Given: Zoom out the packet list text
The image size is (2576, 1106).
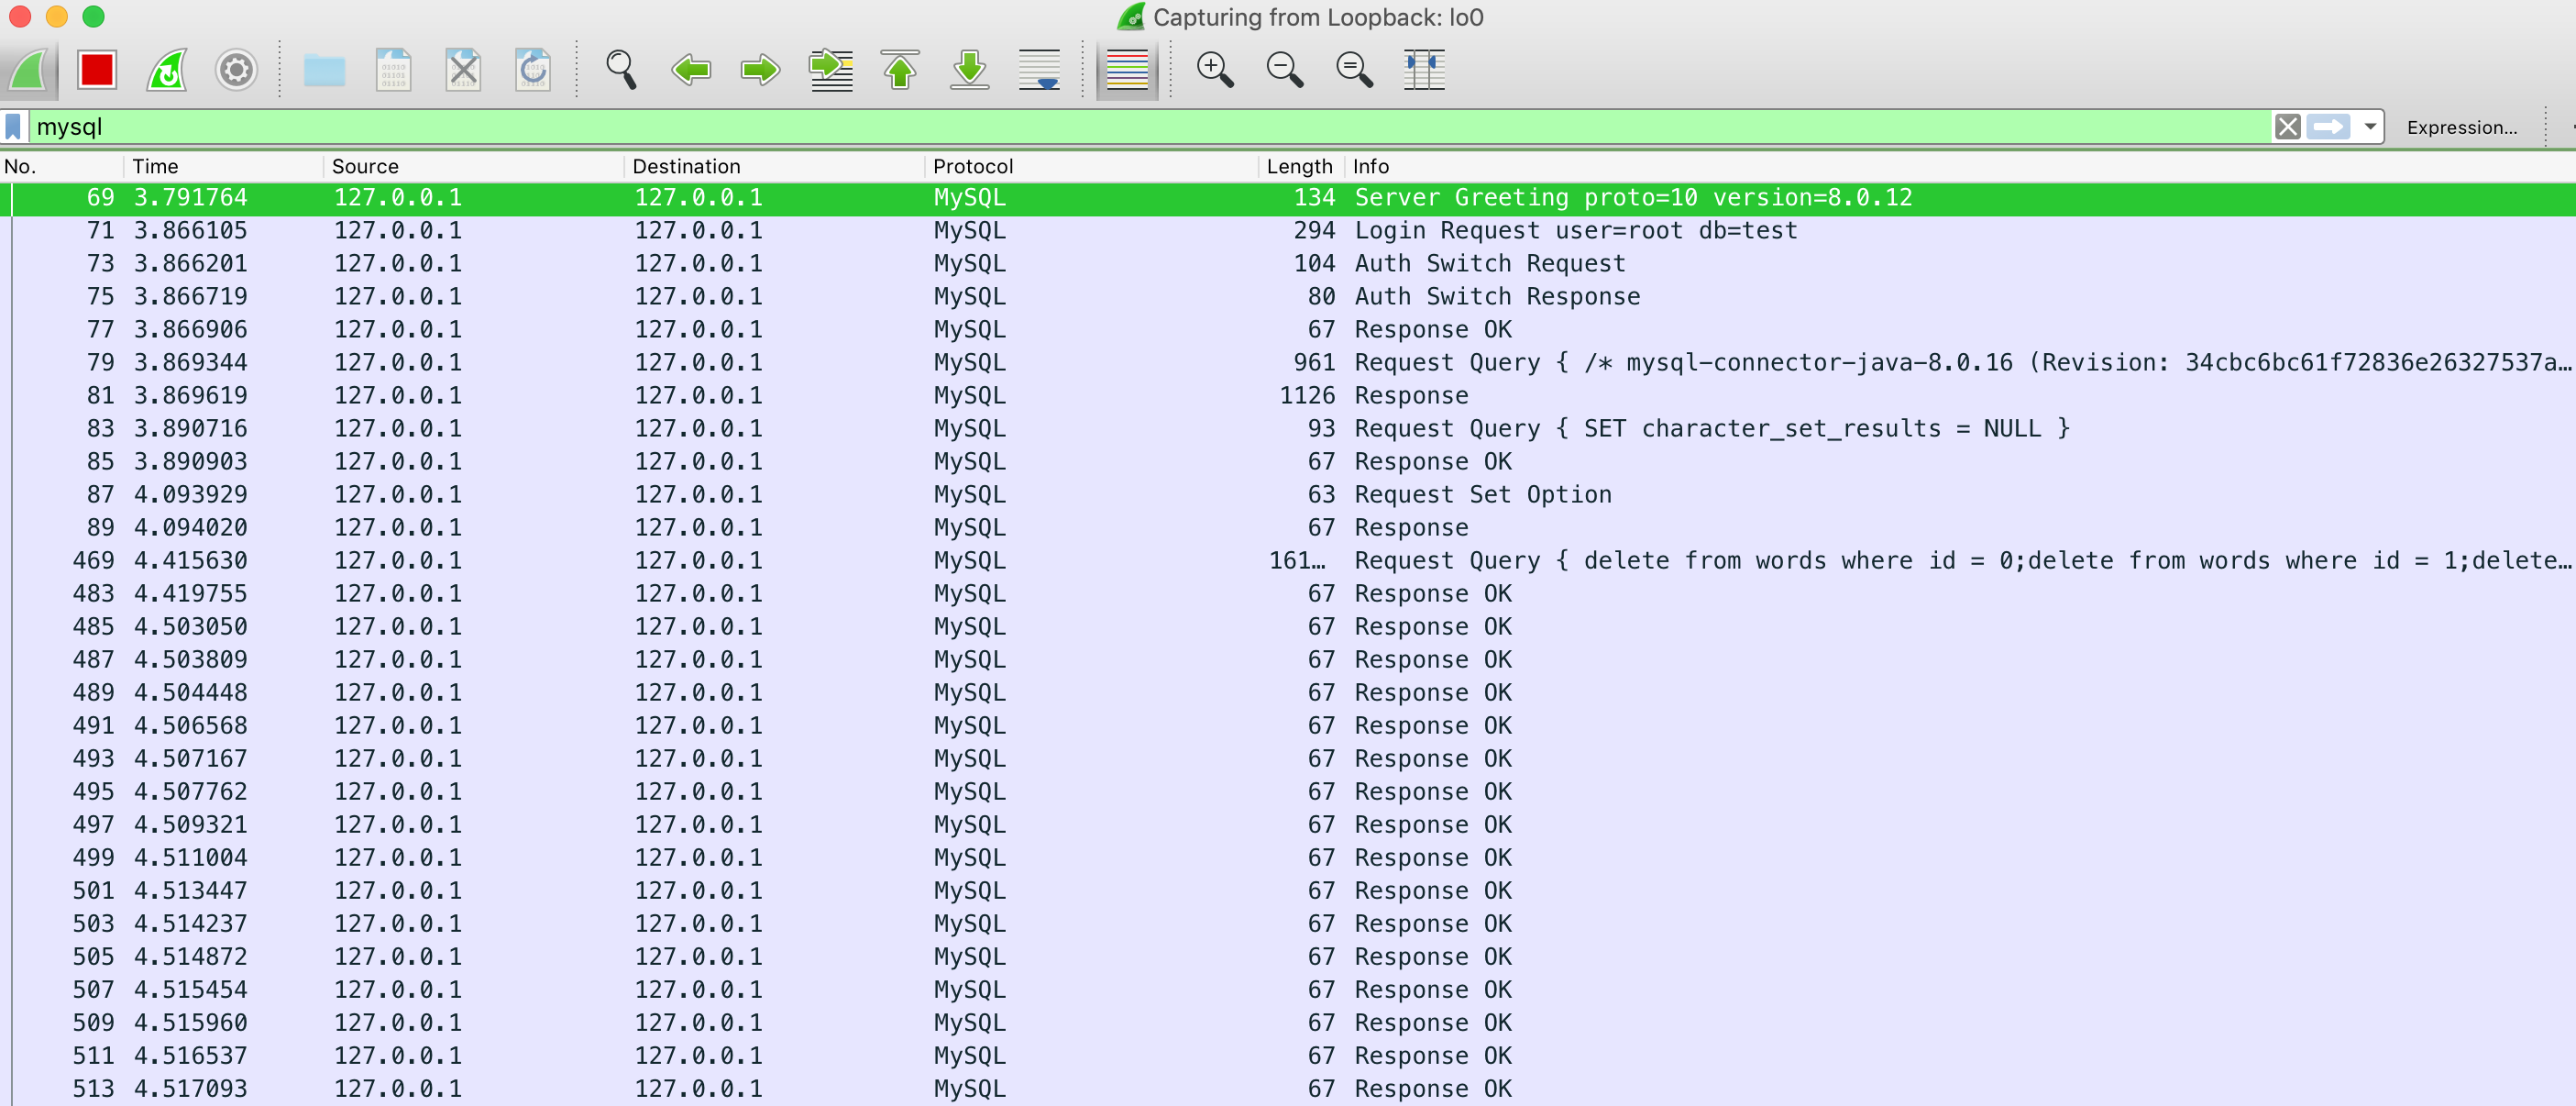Looking at the screenshot, I should [1284, 70].
